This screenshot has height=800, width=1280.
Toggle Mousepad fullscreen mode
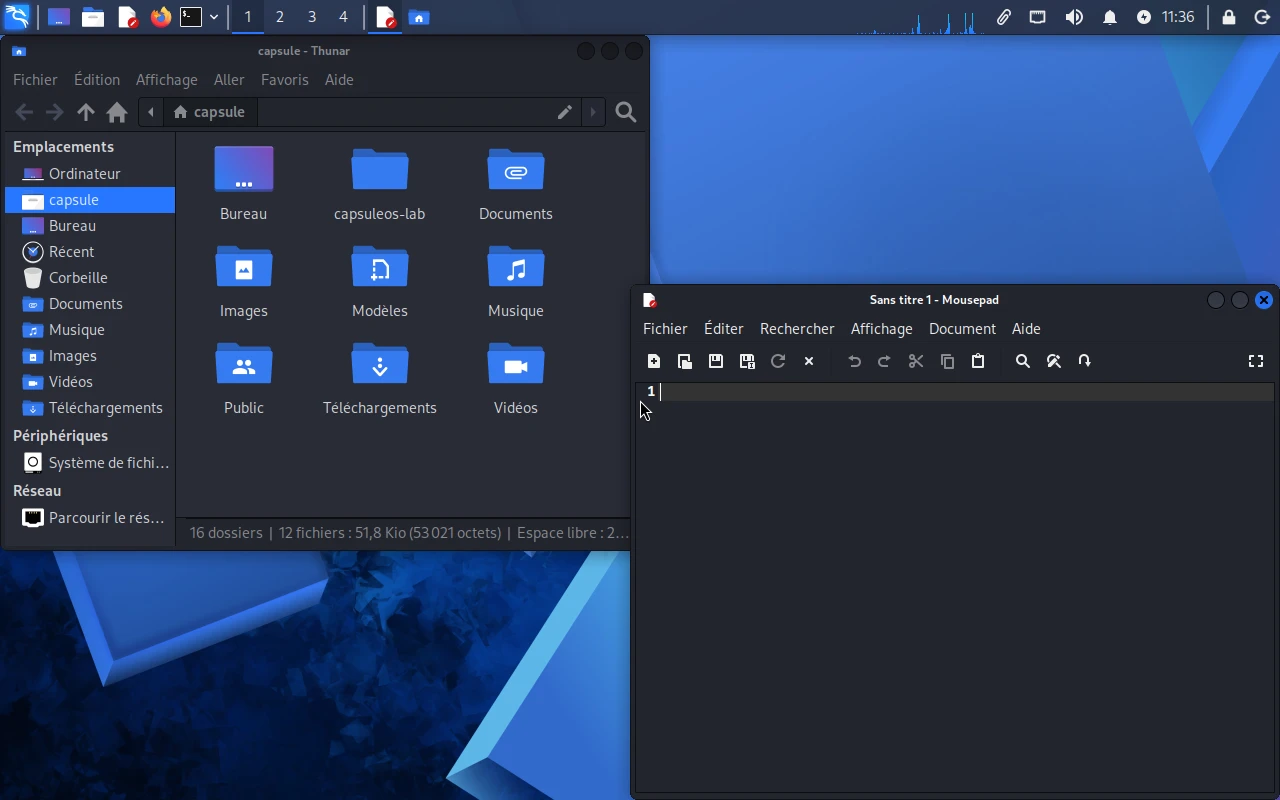click(x=1256, y=361)
